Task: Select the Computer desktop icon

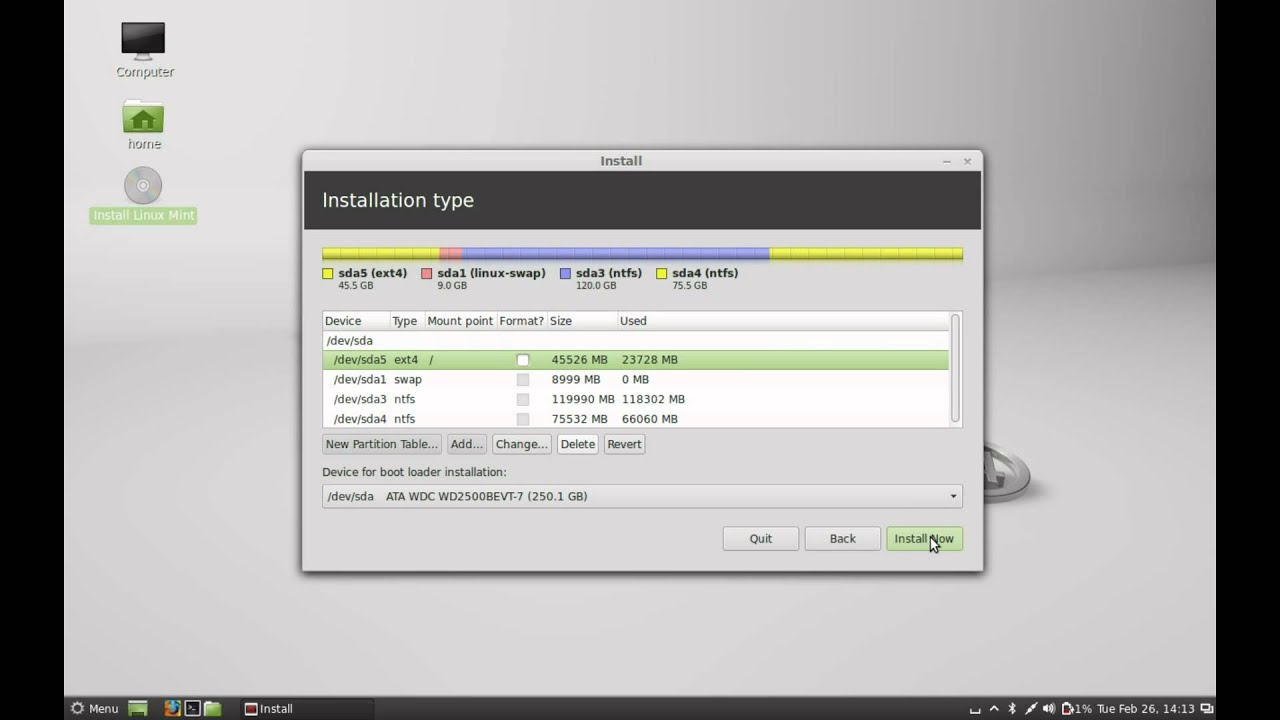Action: [x=144, y=50]
